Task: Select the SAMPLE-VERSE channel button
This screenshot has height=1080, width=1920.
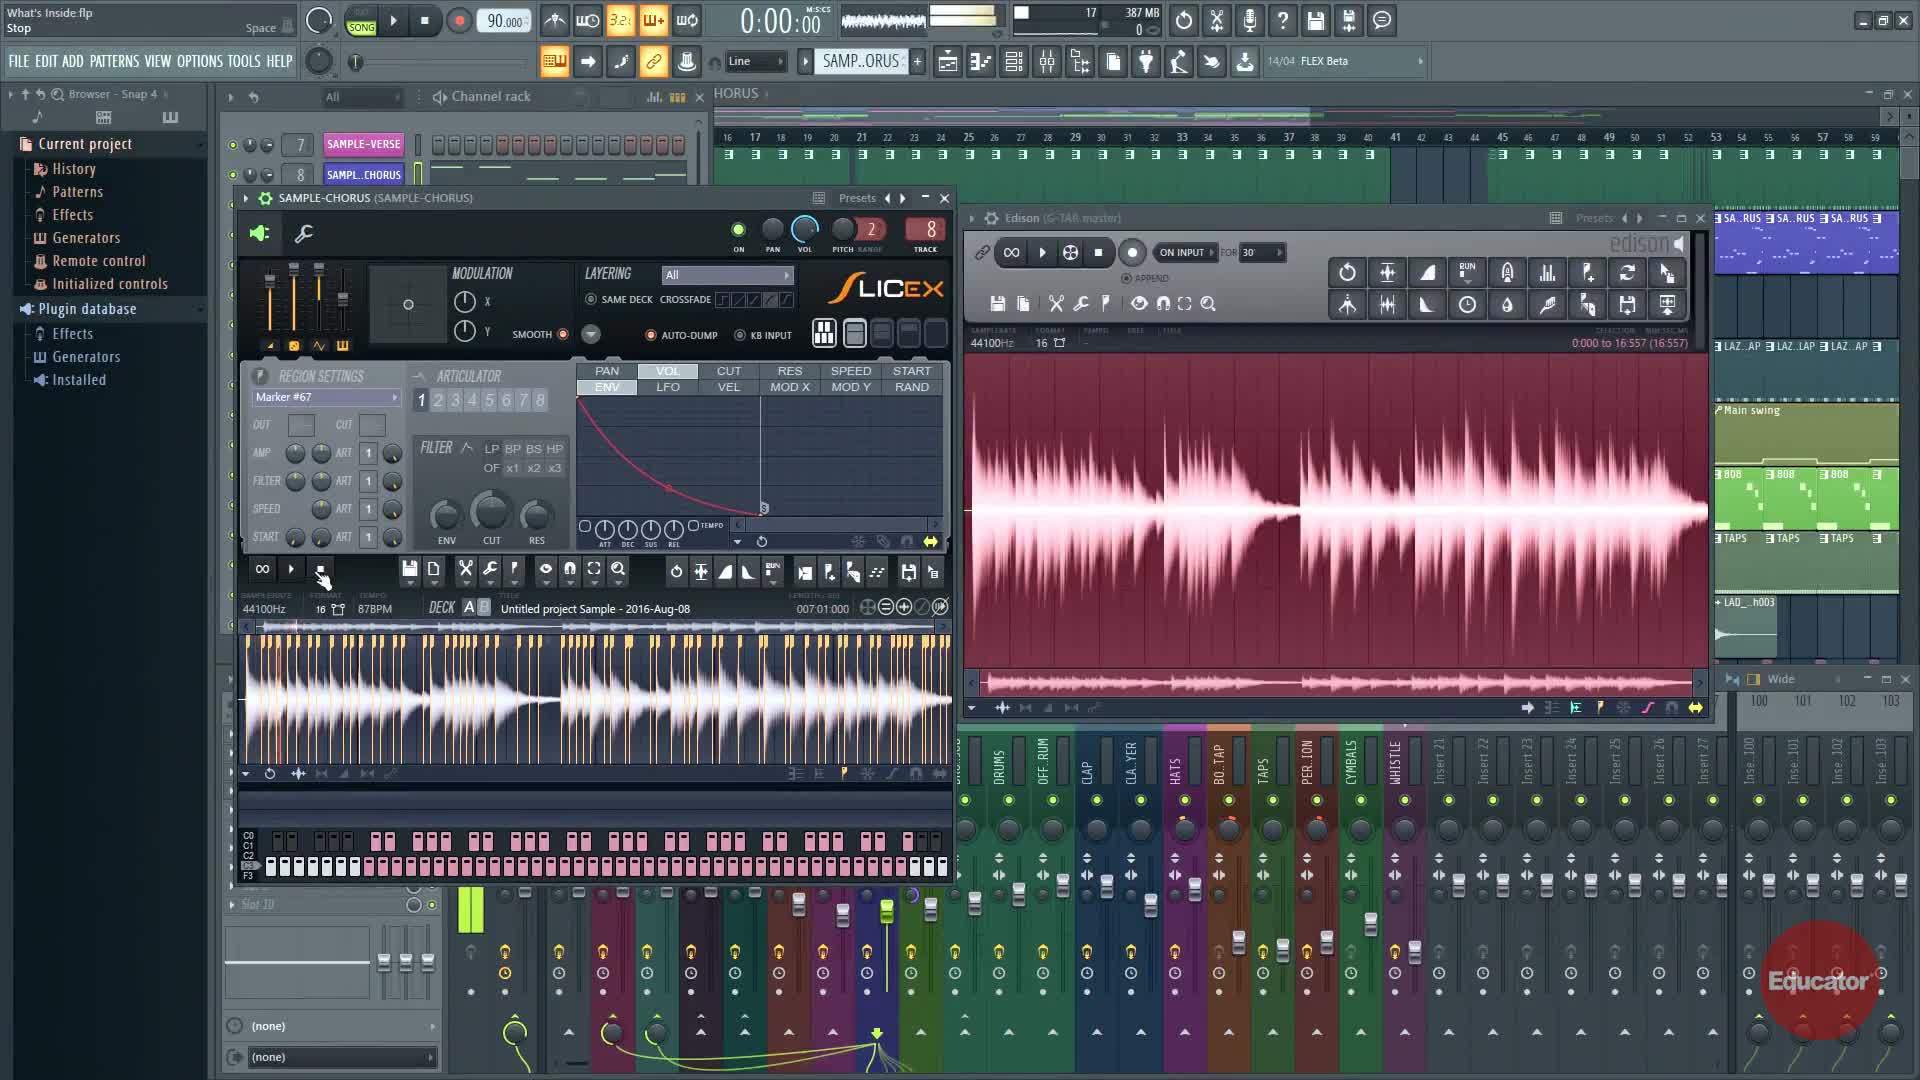Action: [x=363, y=144]
